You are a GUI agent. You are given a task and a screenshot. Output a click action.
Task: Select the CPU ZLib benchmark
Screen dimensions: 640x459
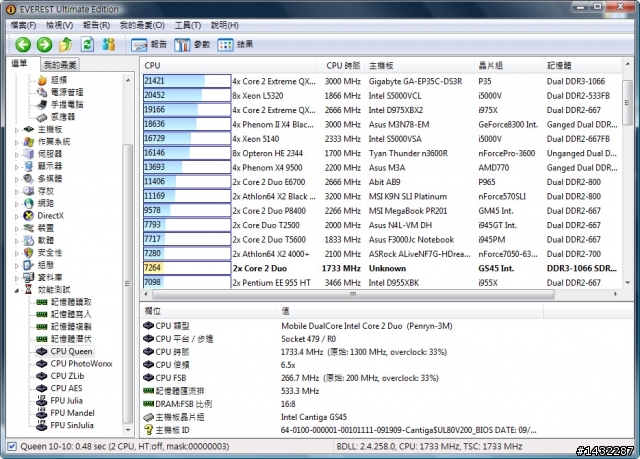tap(67, 376)
